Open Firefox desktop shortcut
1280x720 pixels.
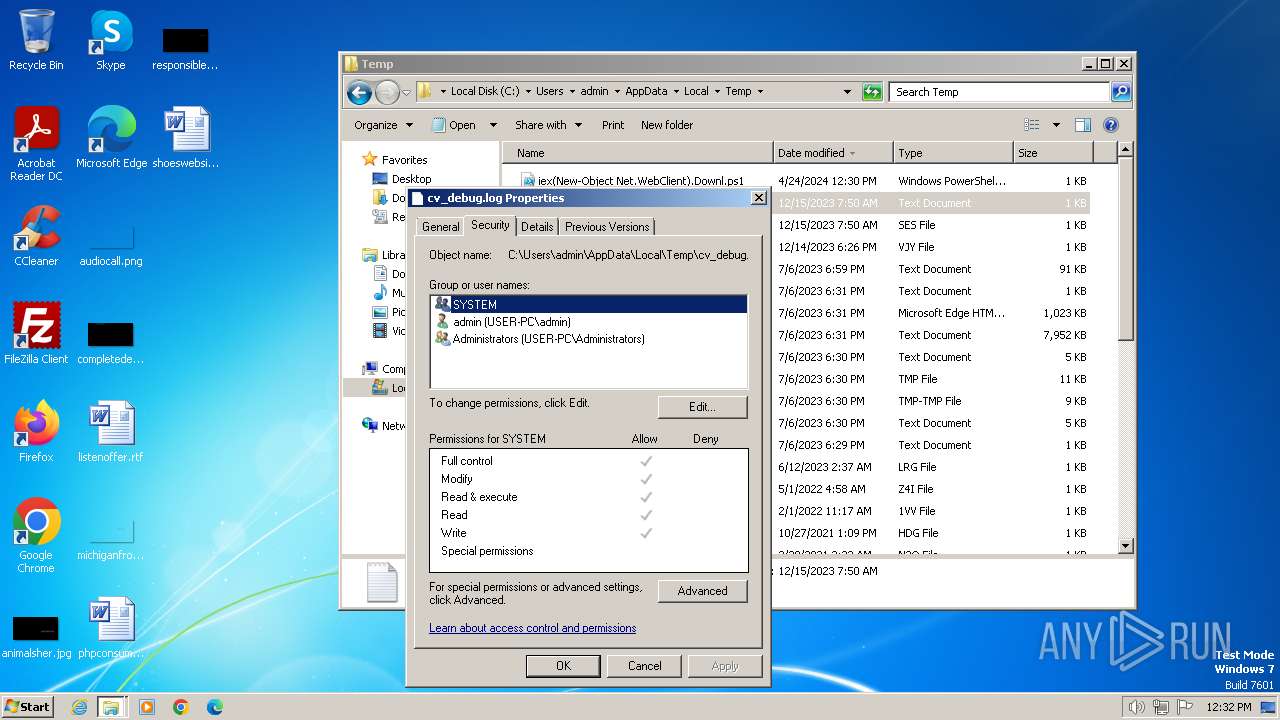coord(36,432)
